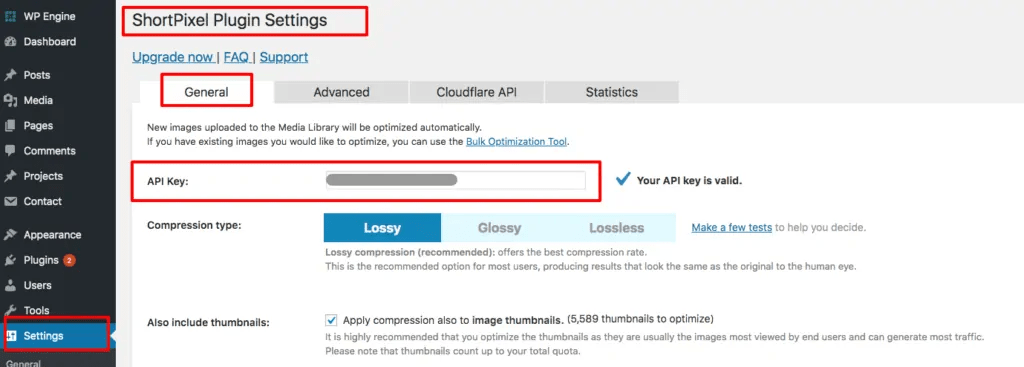Click '(5,589 thumbnails to optimize)' text
Viewport: 1024px width, 367px height.
pos(640,319)
